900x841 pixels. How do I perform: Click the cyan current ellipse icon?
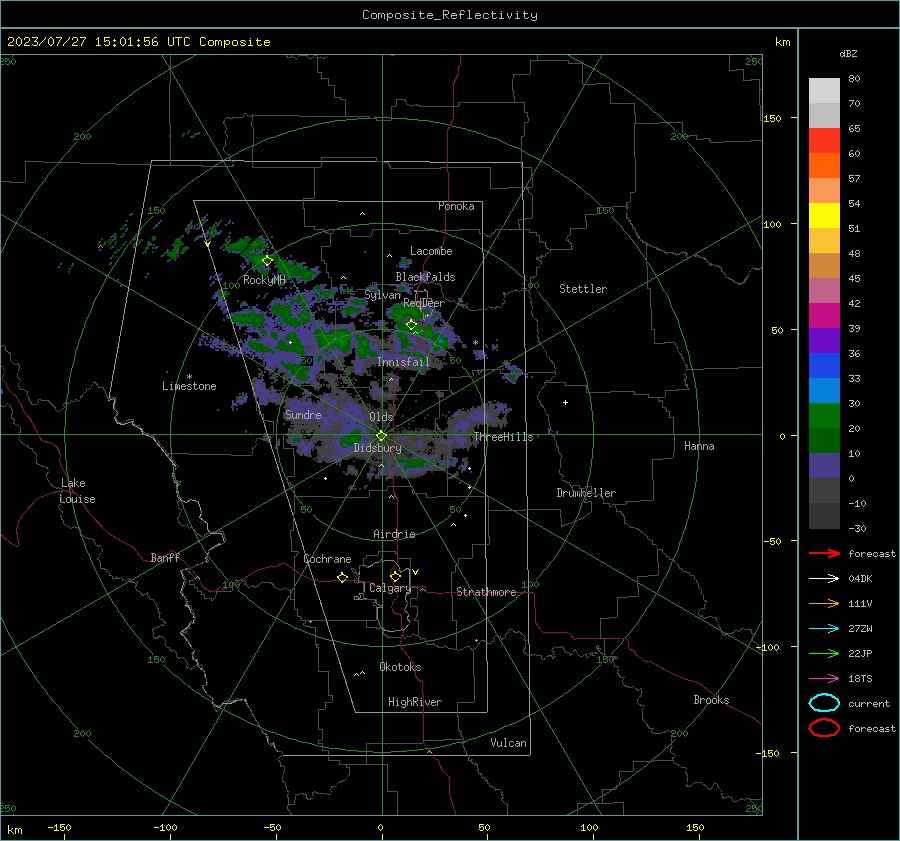click(824, 703)
